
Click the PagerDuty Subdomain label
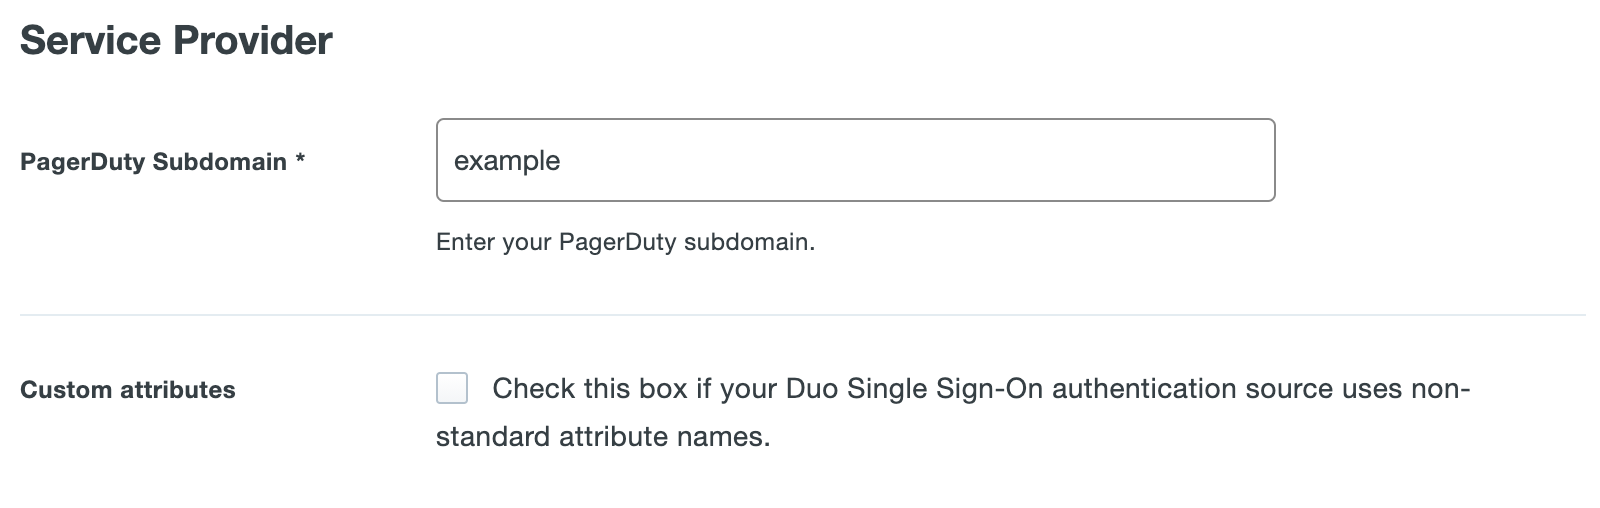coord(153,162)
